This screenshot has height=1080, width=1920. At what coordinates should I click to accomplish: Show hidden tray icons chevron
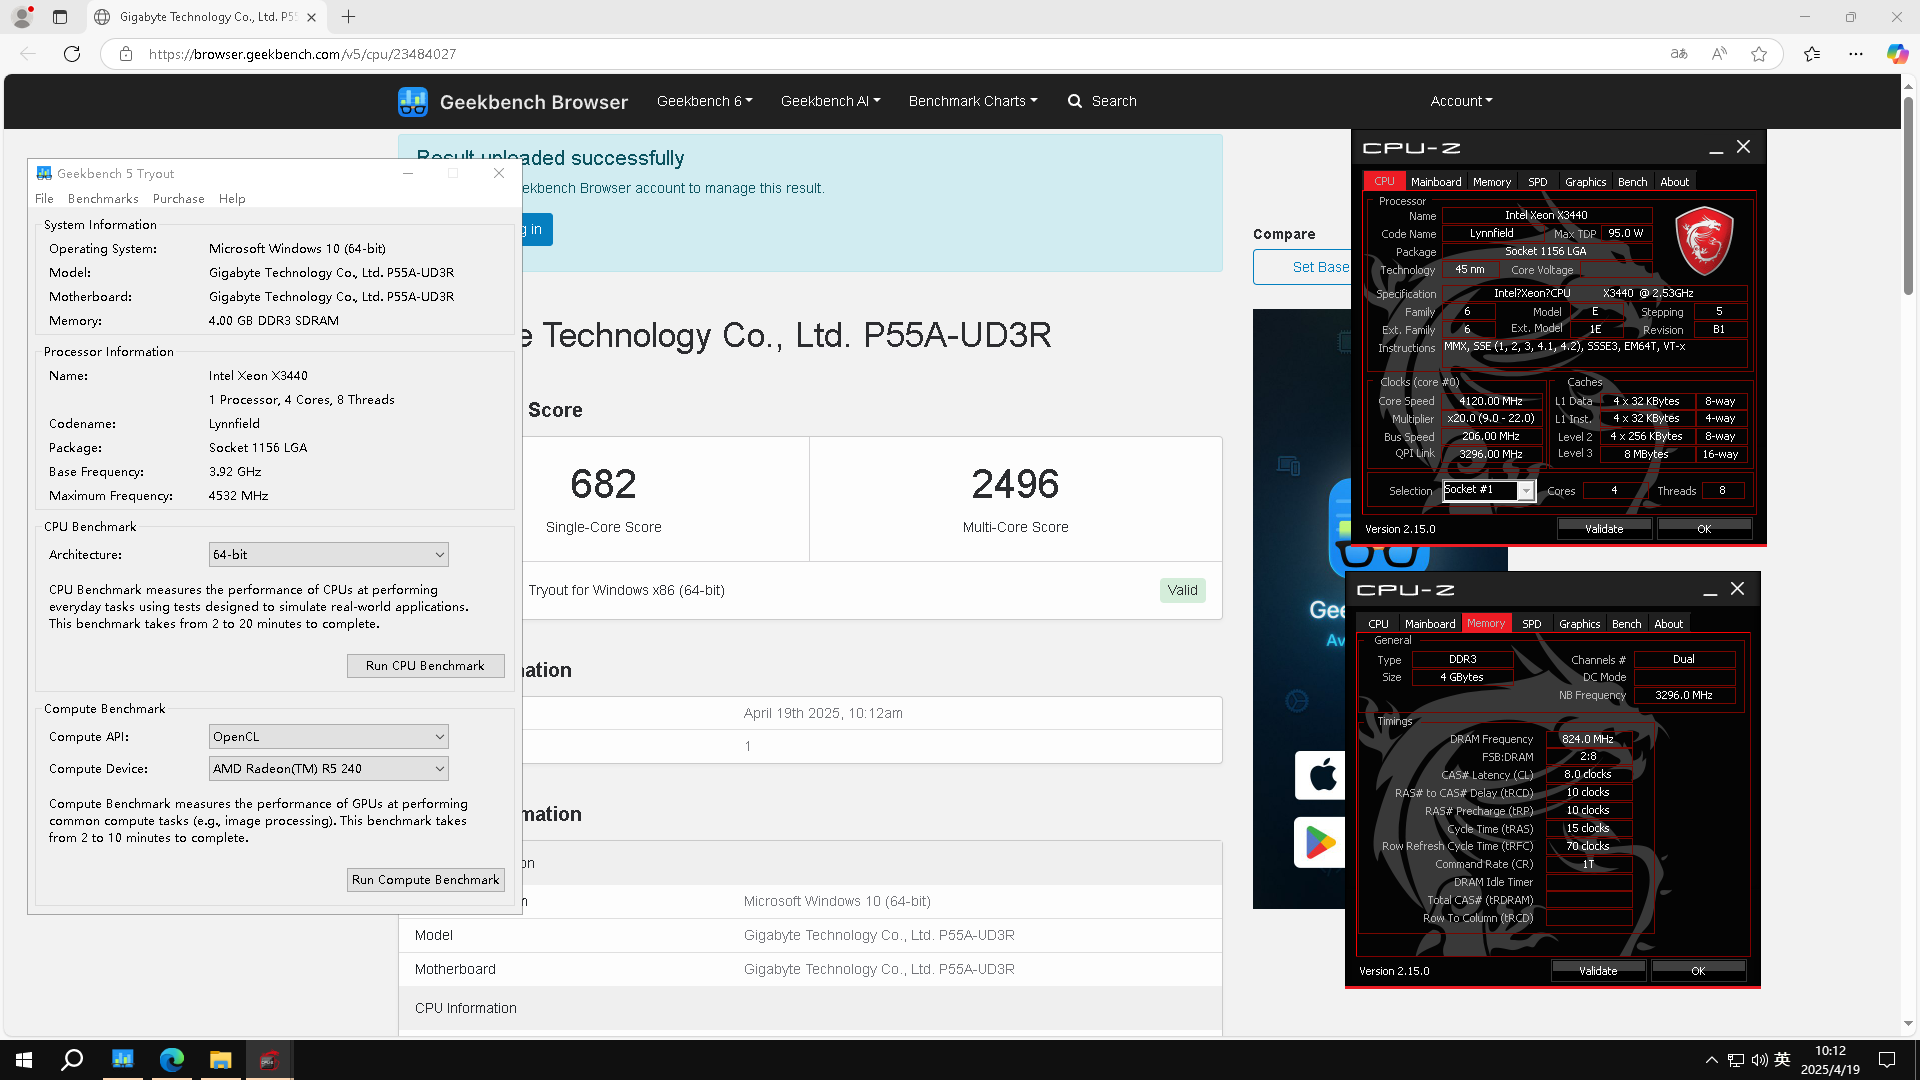(1711, 1060)
